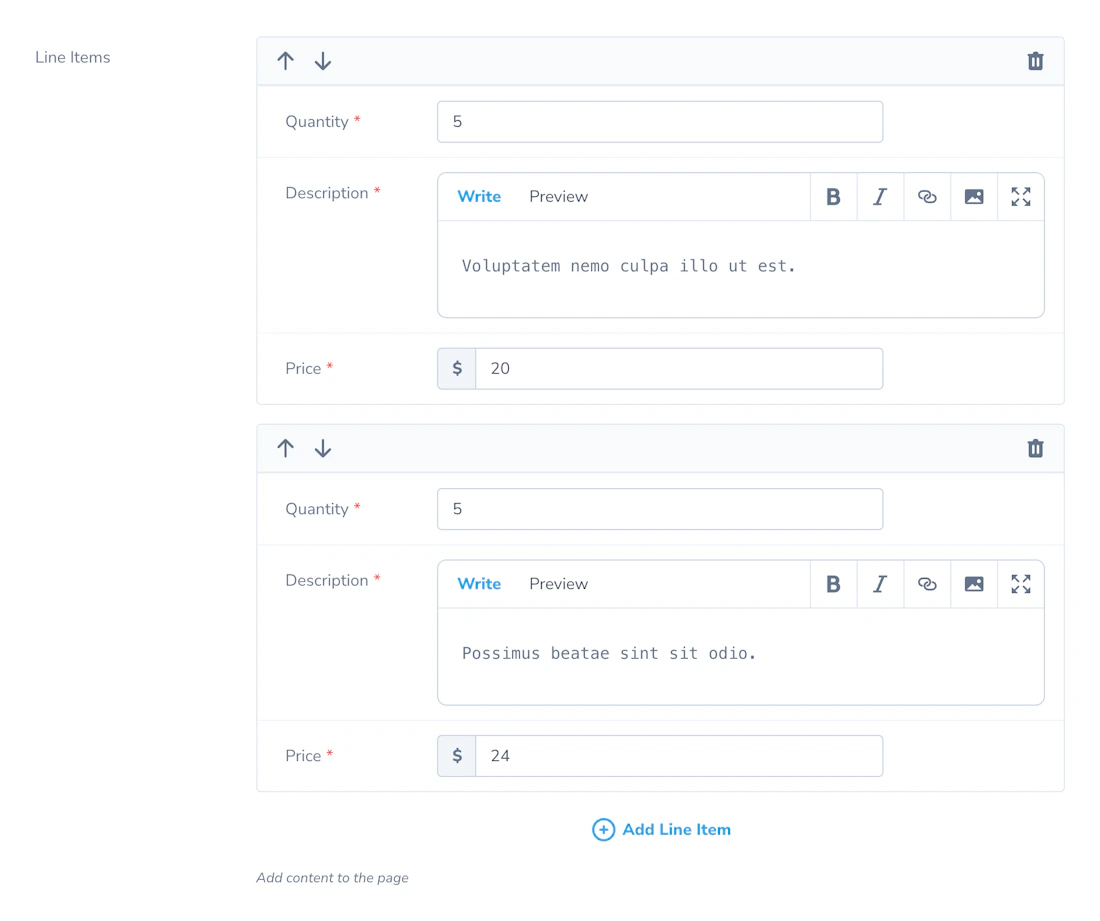The width and height of the screenshot is (1100, 921).
Task: Focus the second Price field showing 24
Action: pyautogui.click(x=679, y=756)
